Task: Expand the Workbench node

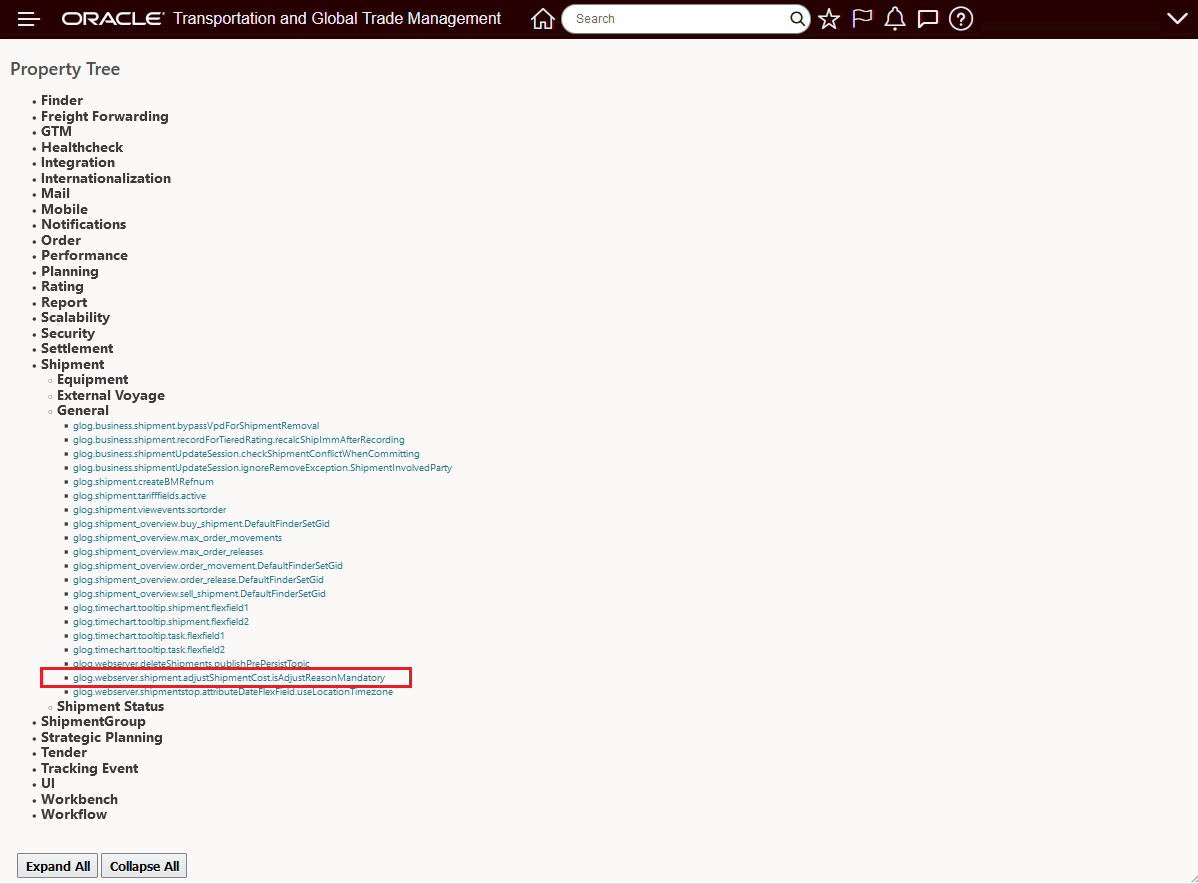Action: pos(79,799)
